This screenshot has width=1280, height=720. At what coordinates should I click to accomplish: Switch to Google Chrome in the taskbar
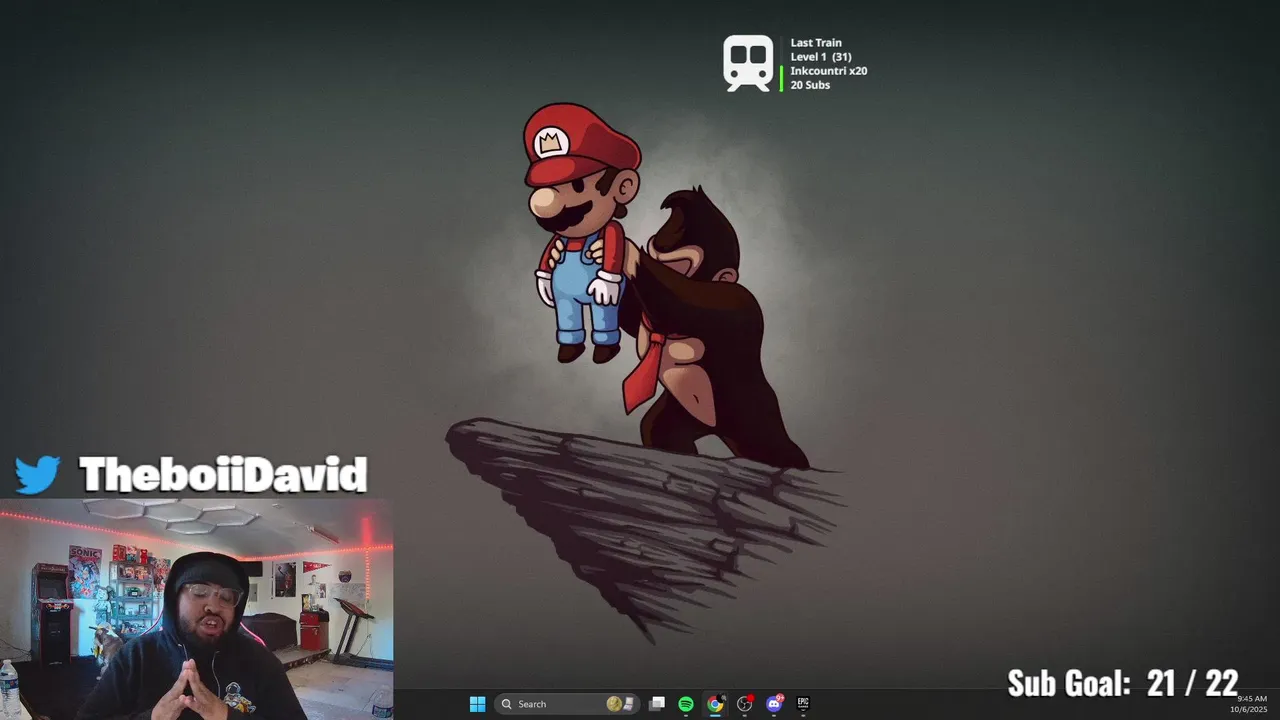715,704
